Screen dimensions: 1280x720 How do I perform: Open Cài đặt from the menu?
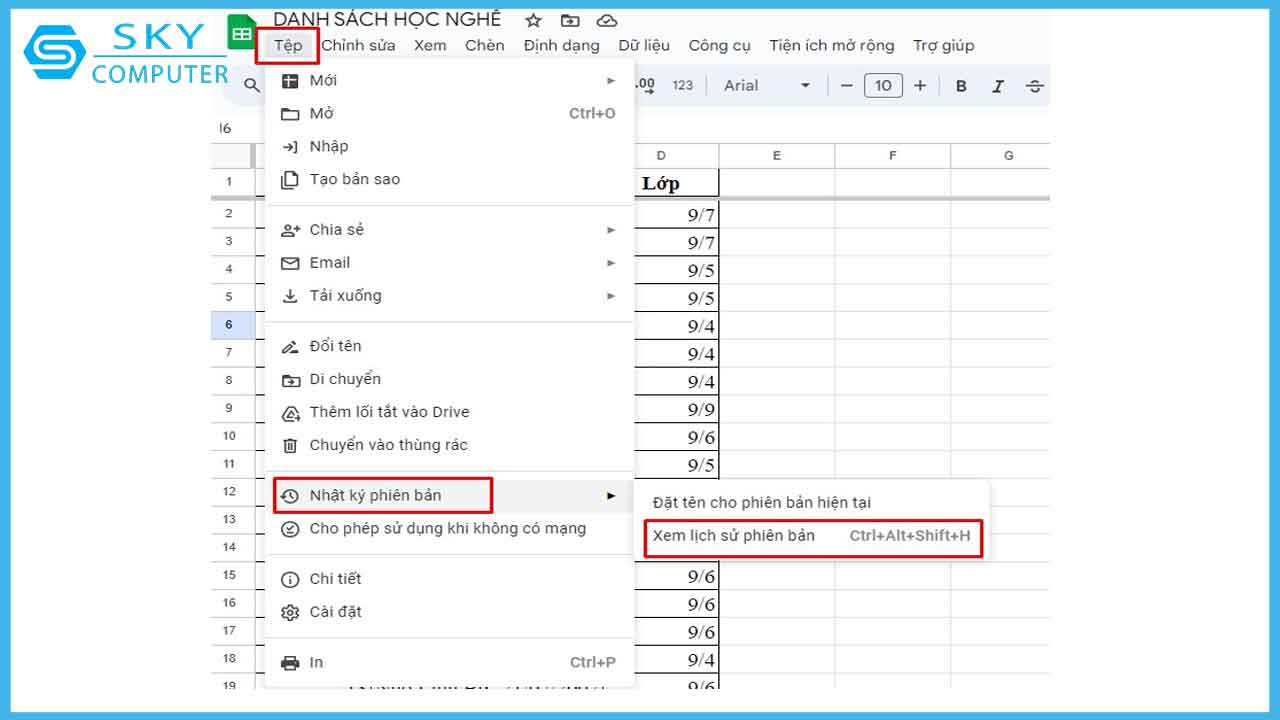[450, 611]
